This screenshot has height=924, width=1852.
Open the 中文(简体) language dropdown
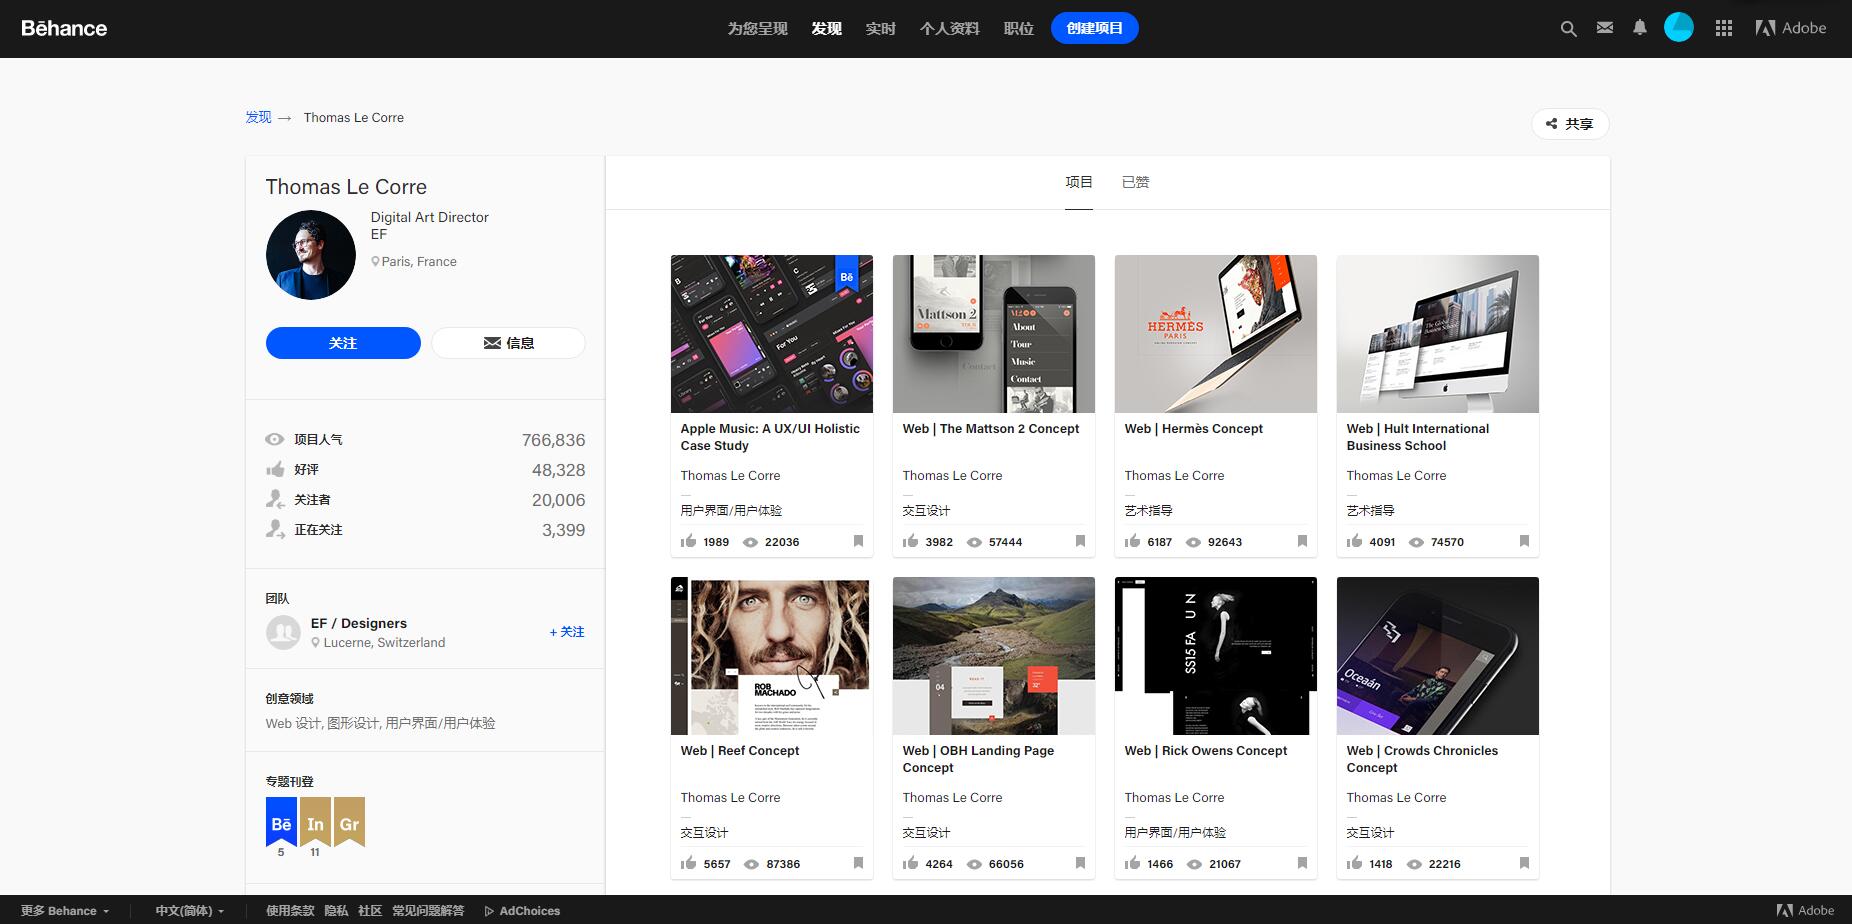pyautogui.click(x=190, y=911)
